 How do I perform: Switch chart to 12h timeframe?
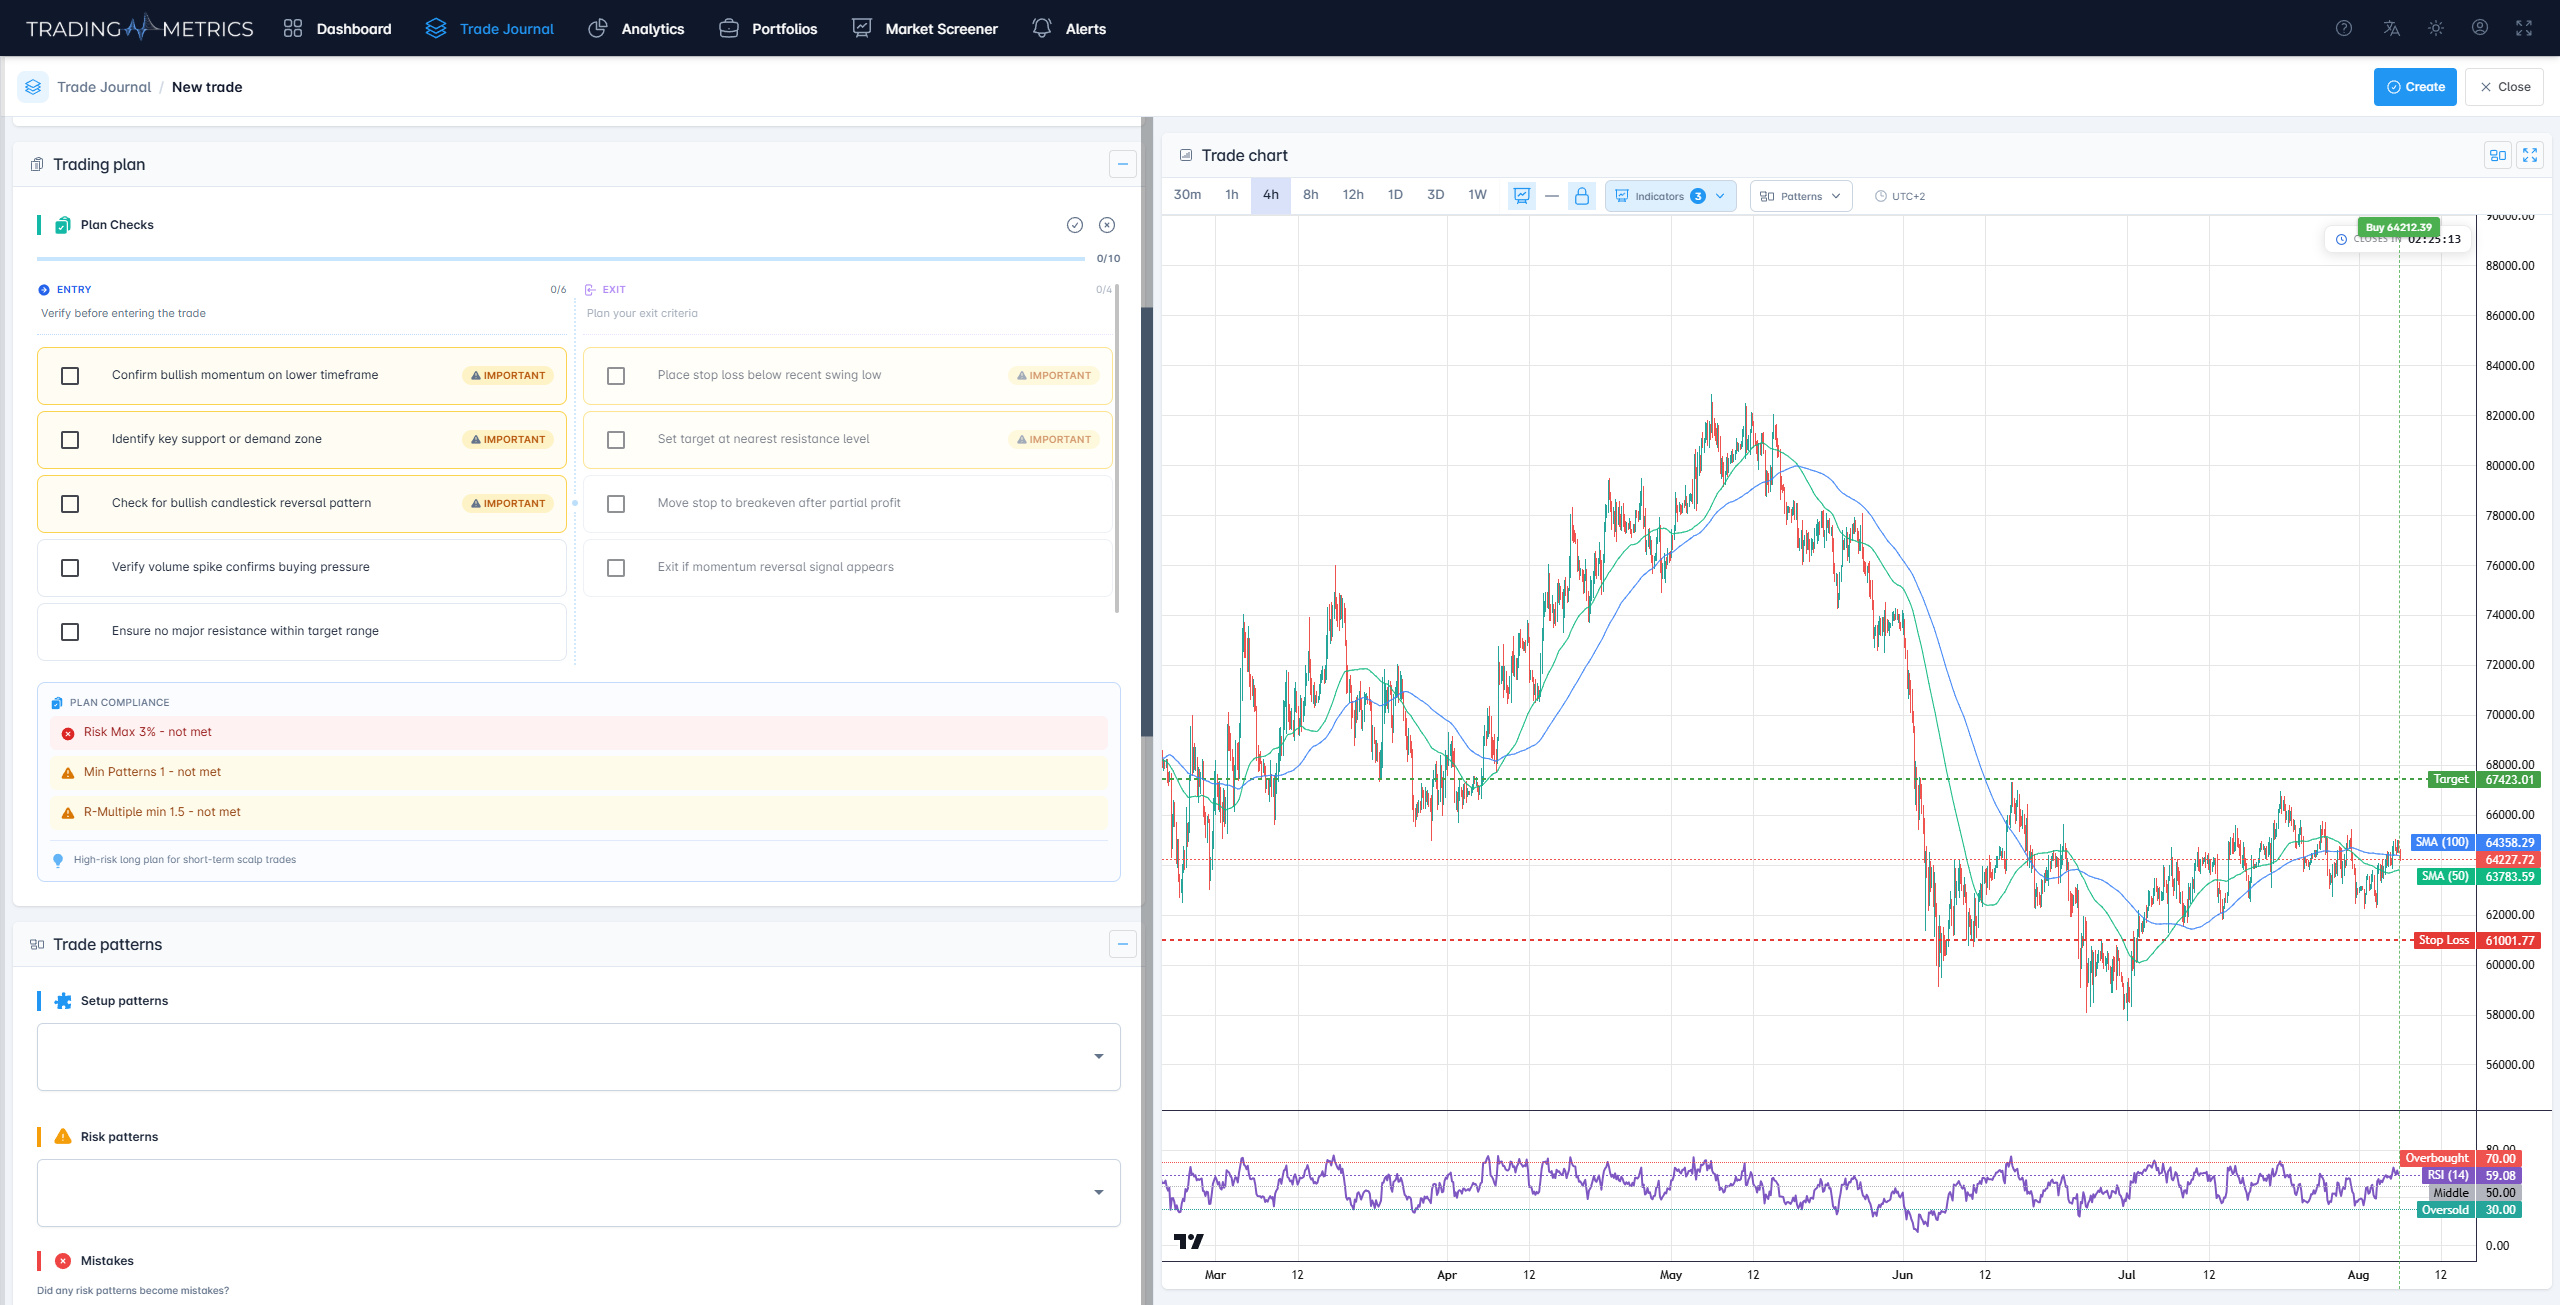pyautogui.click(x=1353, y=195)
